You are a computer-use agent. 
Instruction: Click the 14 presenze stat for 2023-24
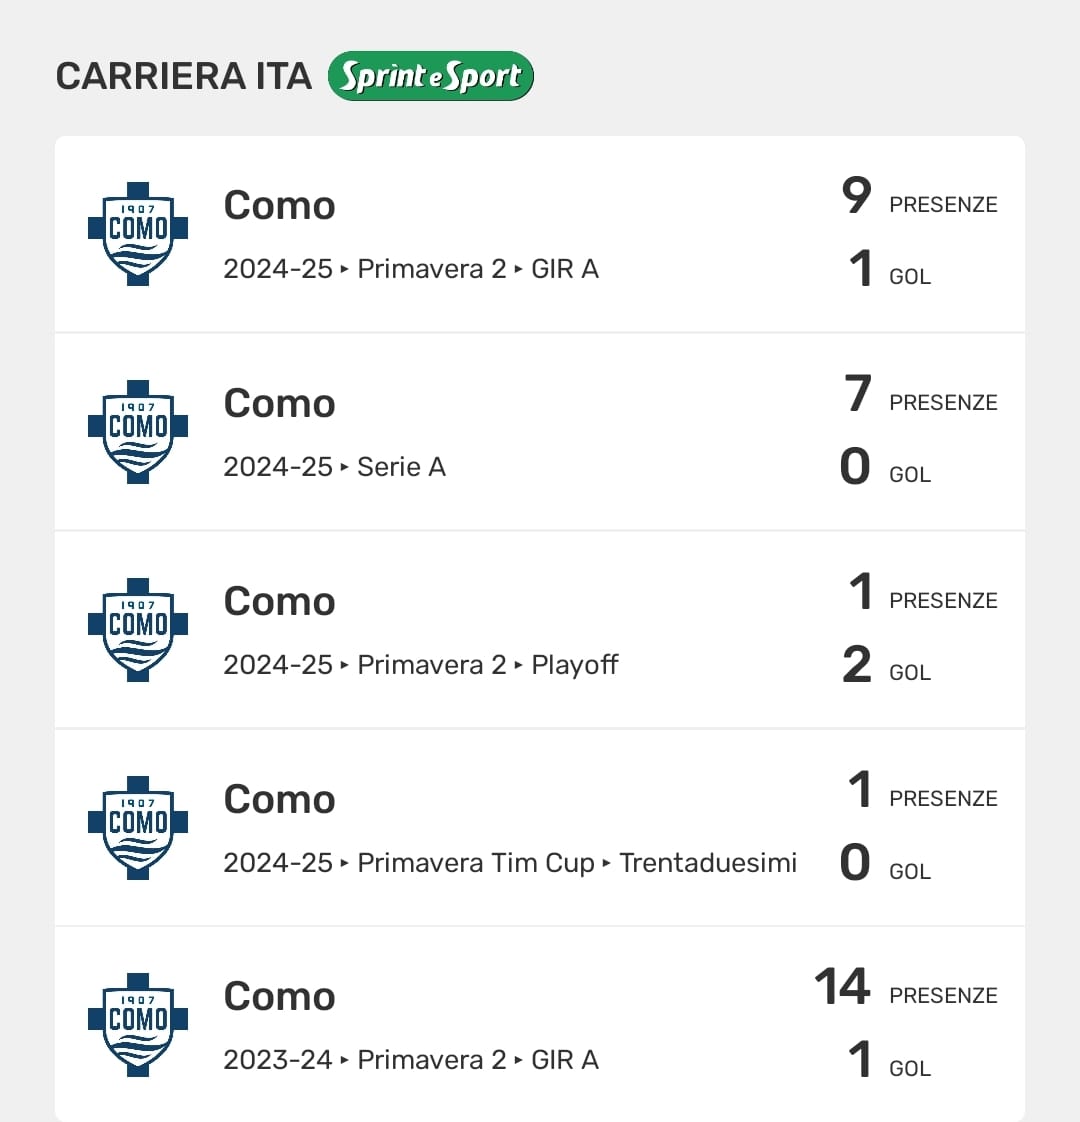click(x=842, y=987)
